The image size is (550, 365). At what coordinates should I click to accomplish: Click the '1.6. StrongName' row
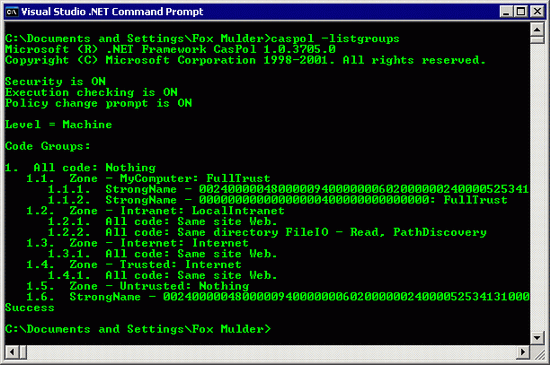click(278, 297)
